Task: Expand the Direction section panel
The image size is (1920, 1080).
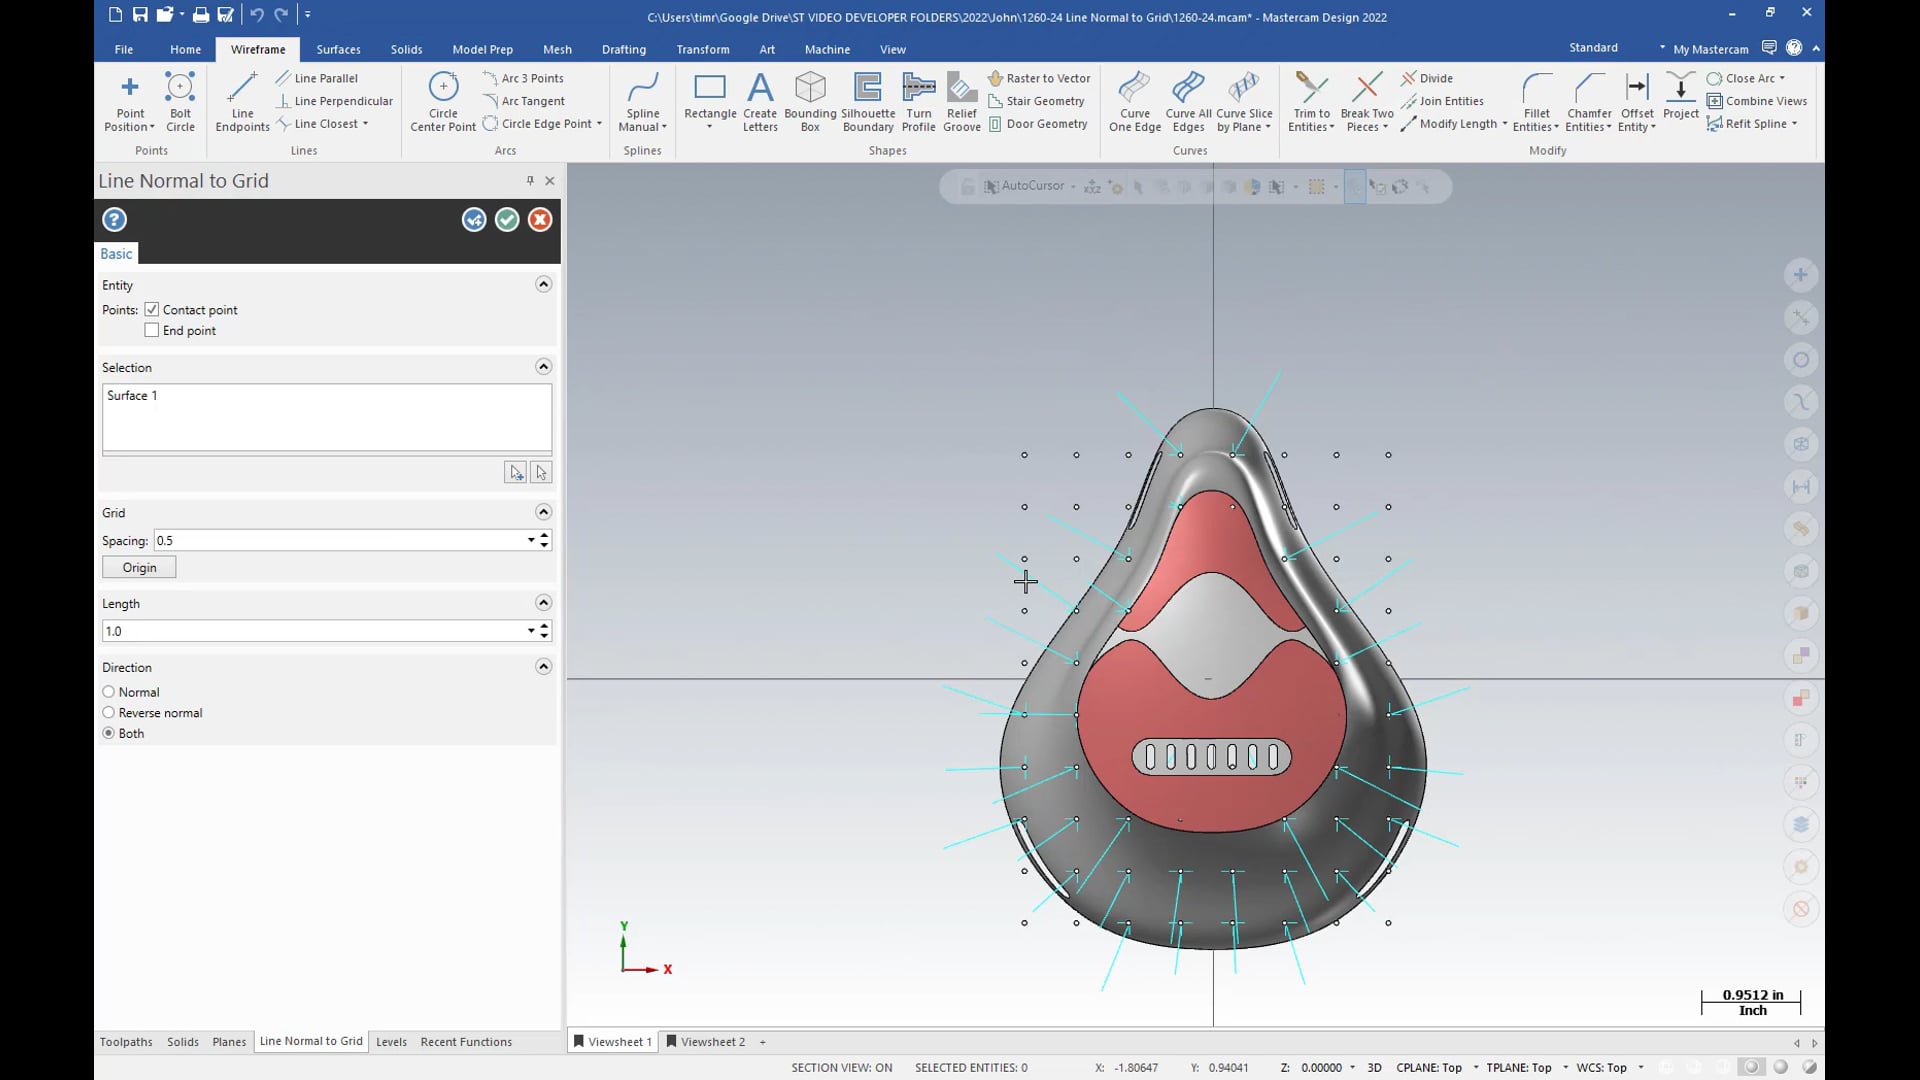Action: (543, 666)
